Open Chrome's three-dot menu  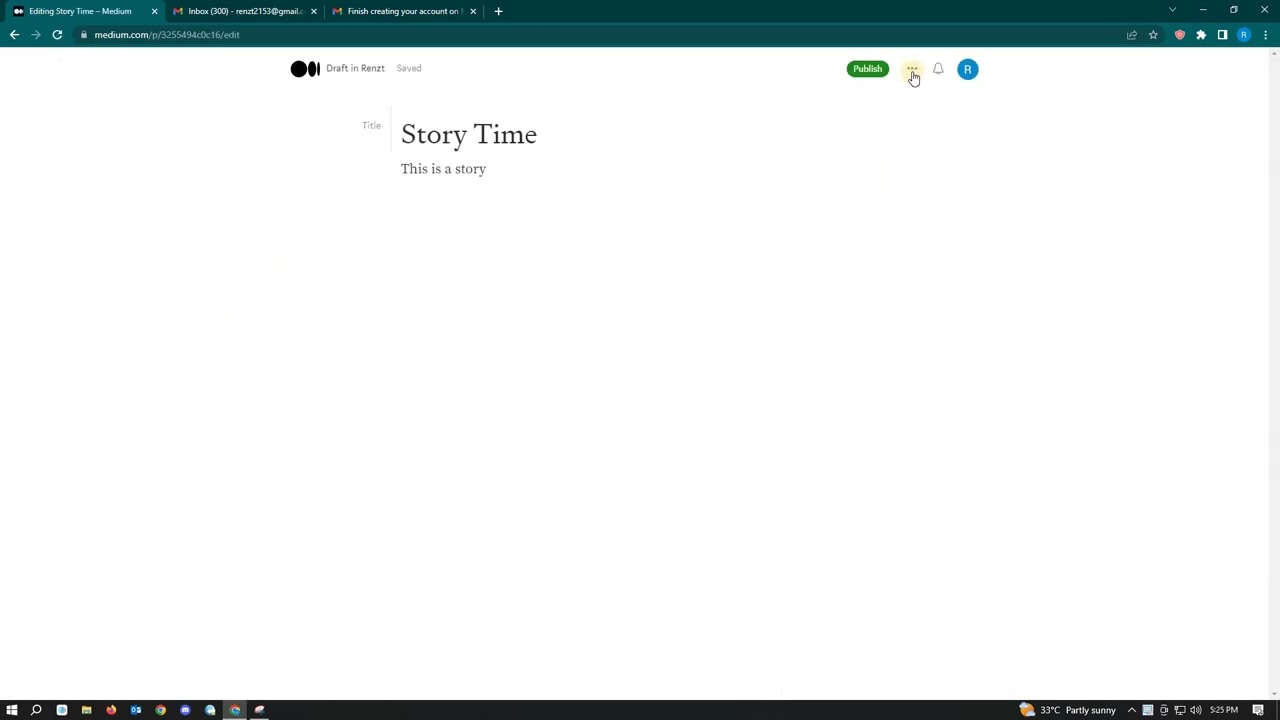pos(1265,35)
